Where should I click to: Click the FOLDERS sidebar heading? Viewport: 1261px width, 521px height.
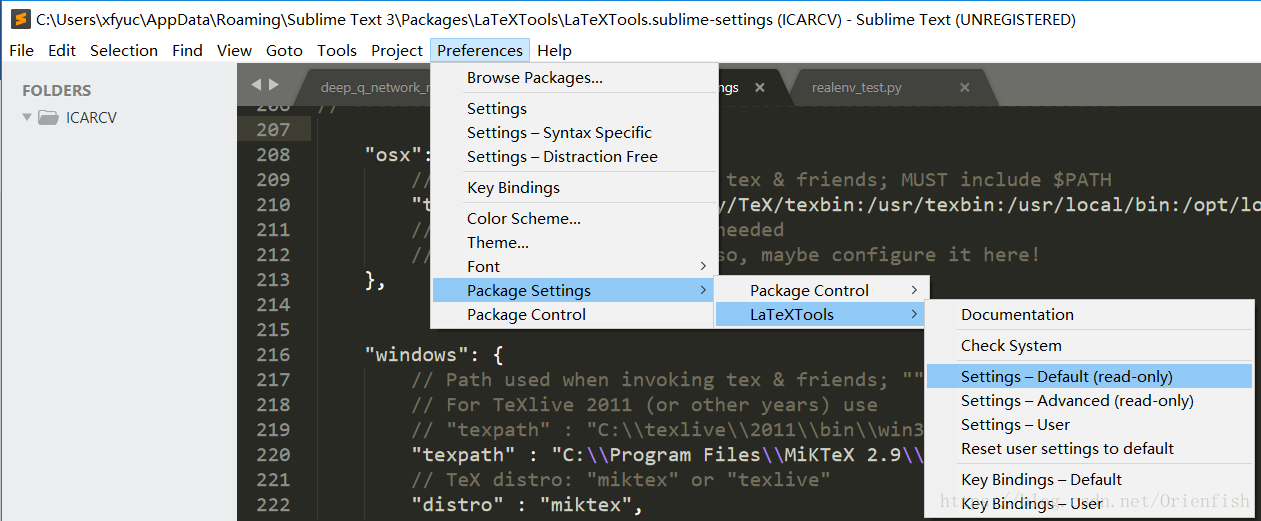(57, 90)
